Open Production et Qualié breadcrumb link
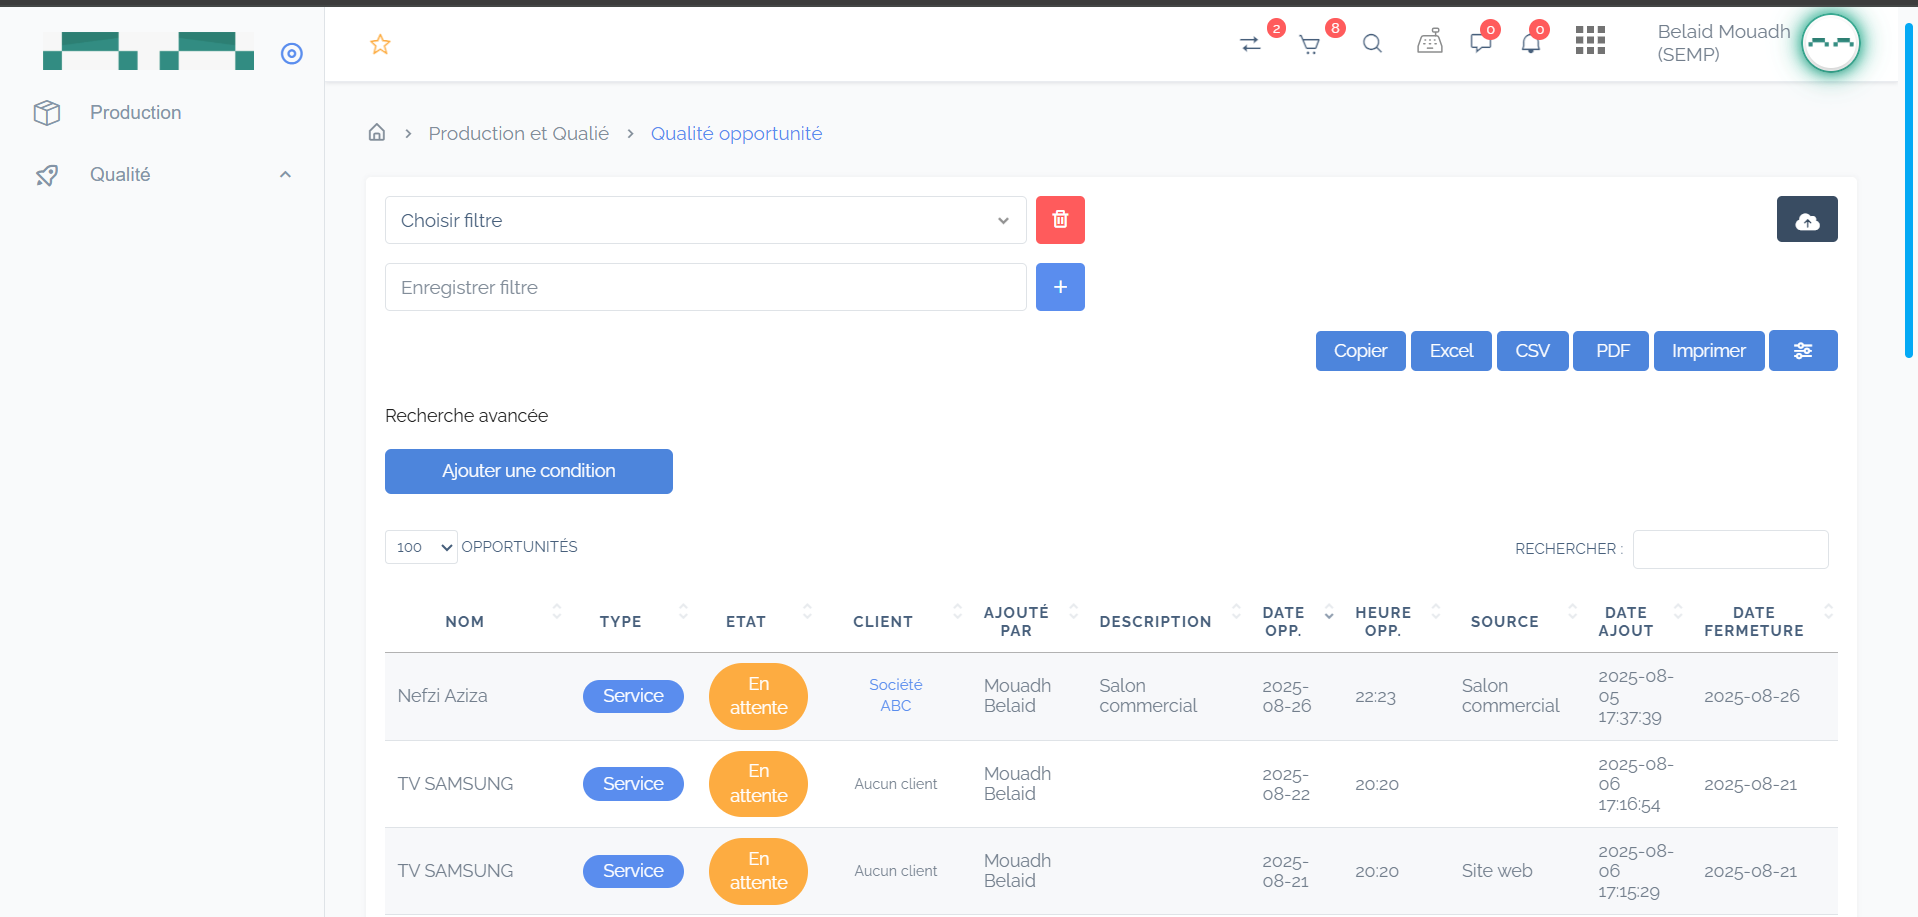This screenshot has width=1918, height=917. pyautogui.click(x=518, y=133)
